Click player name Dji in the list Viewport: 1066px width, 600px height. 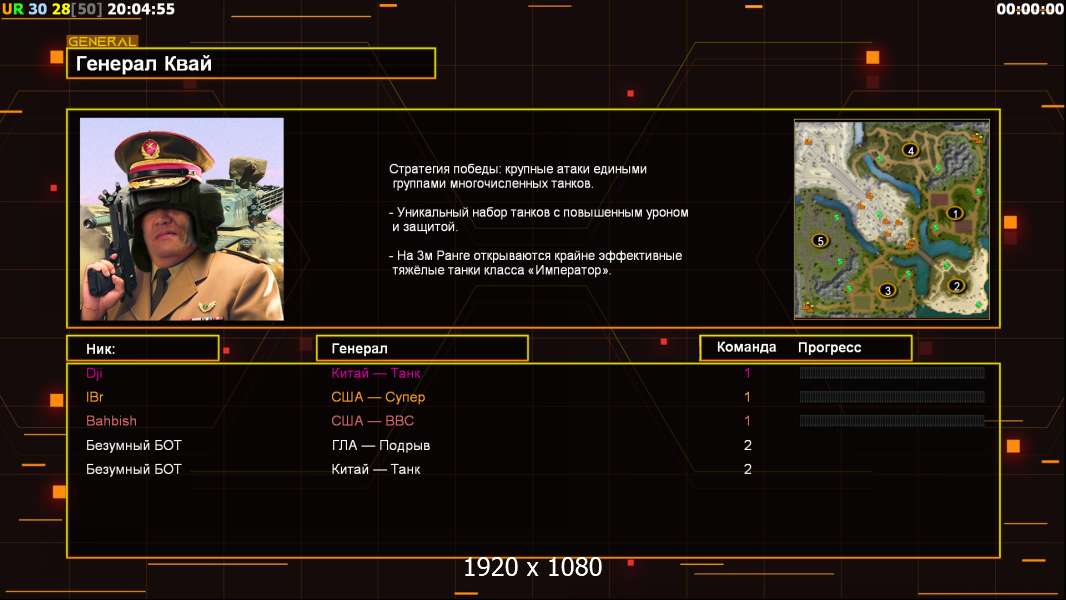tap(94, 373)
